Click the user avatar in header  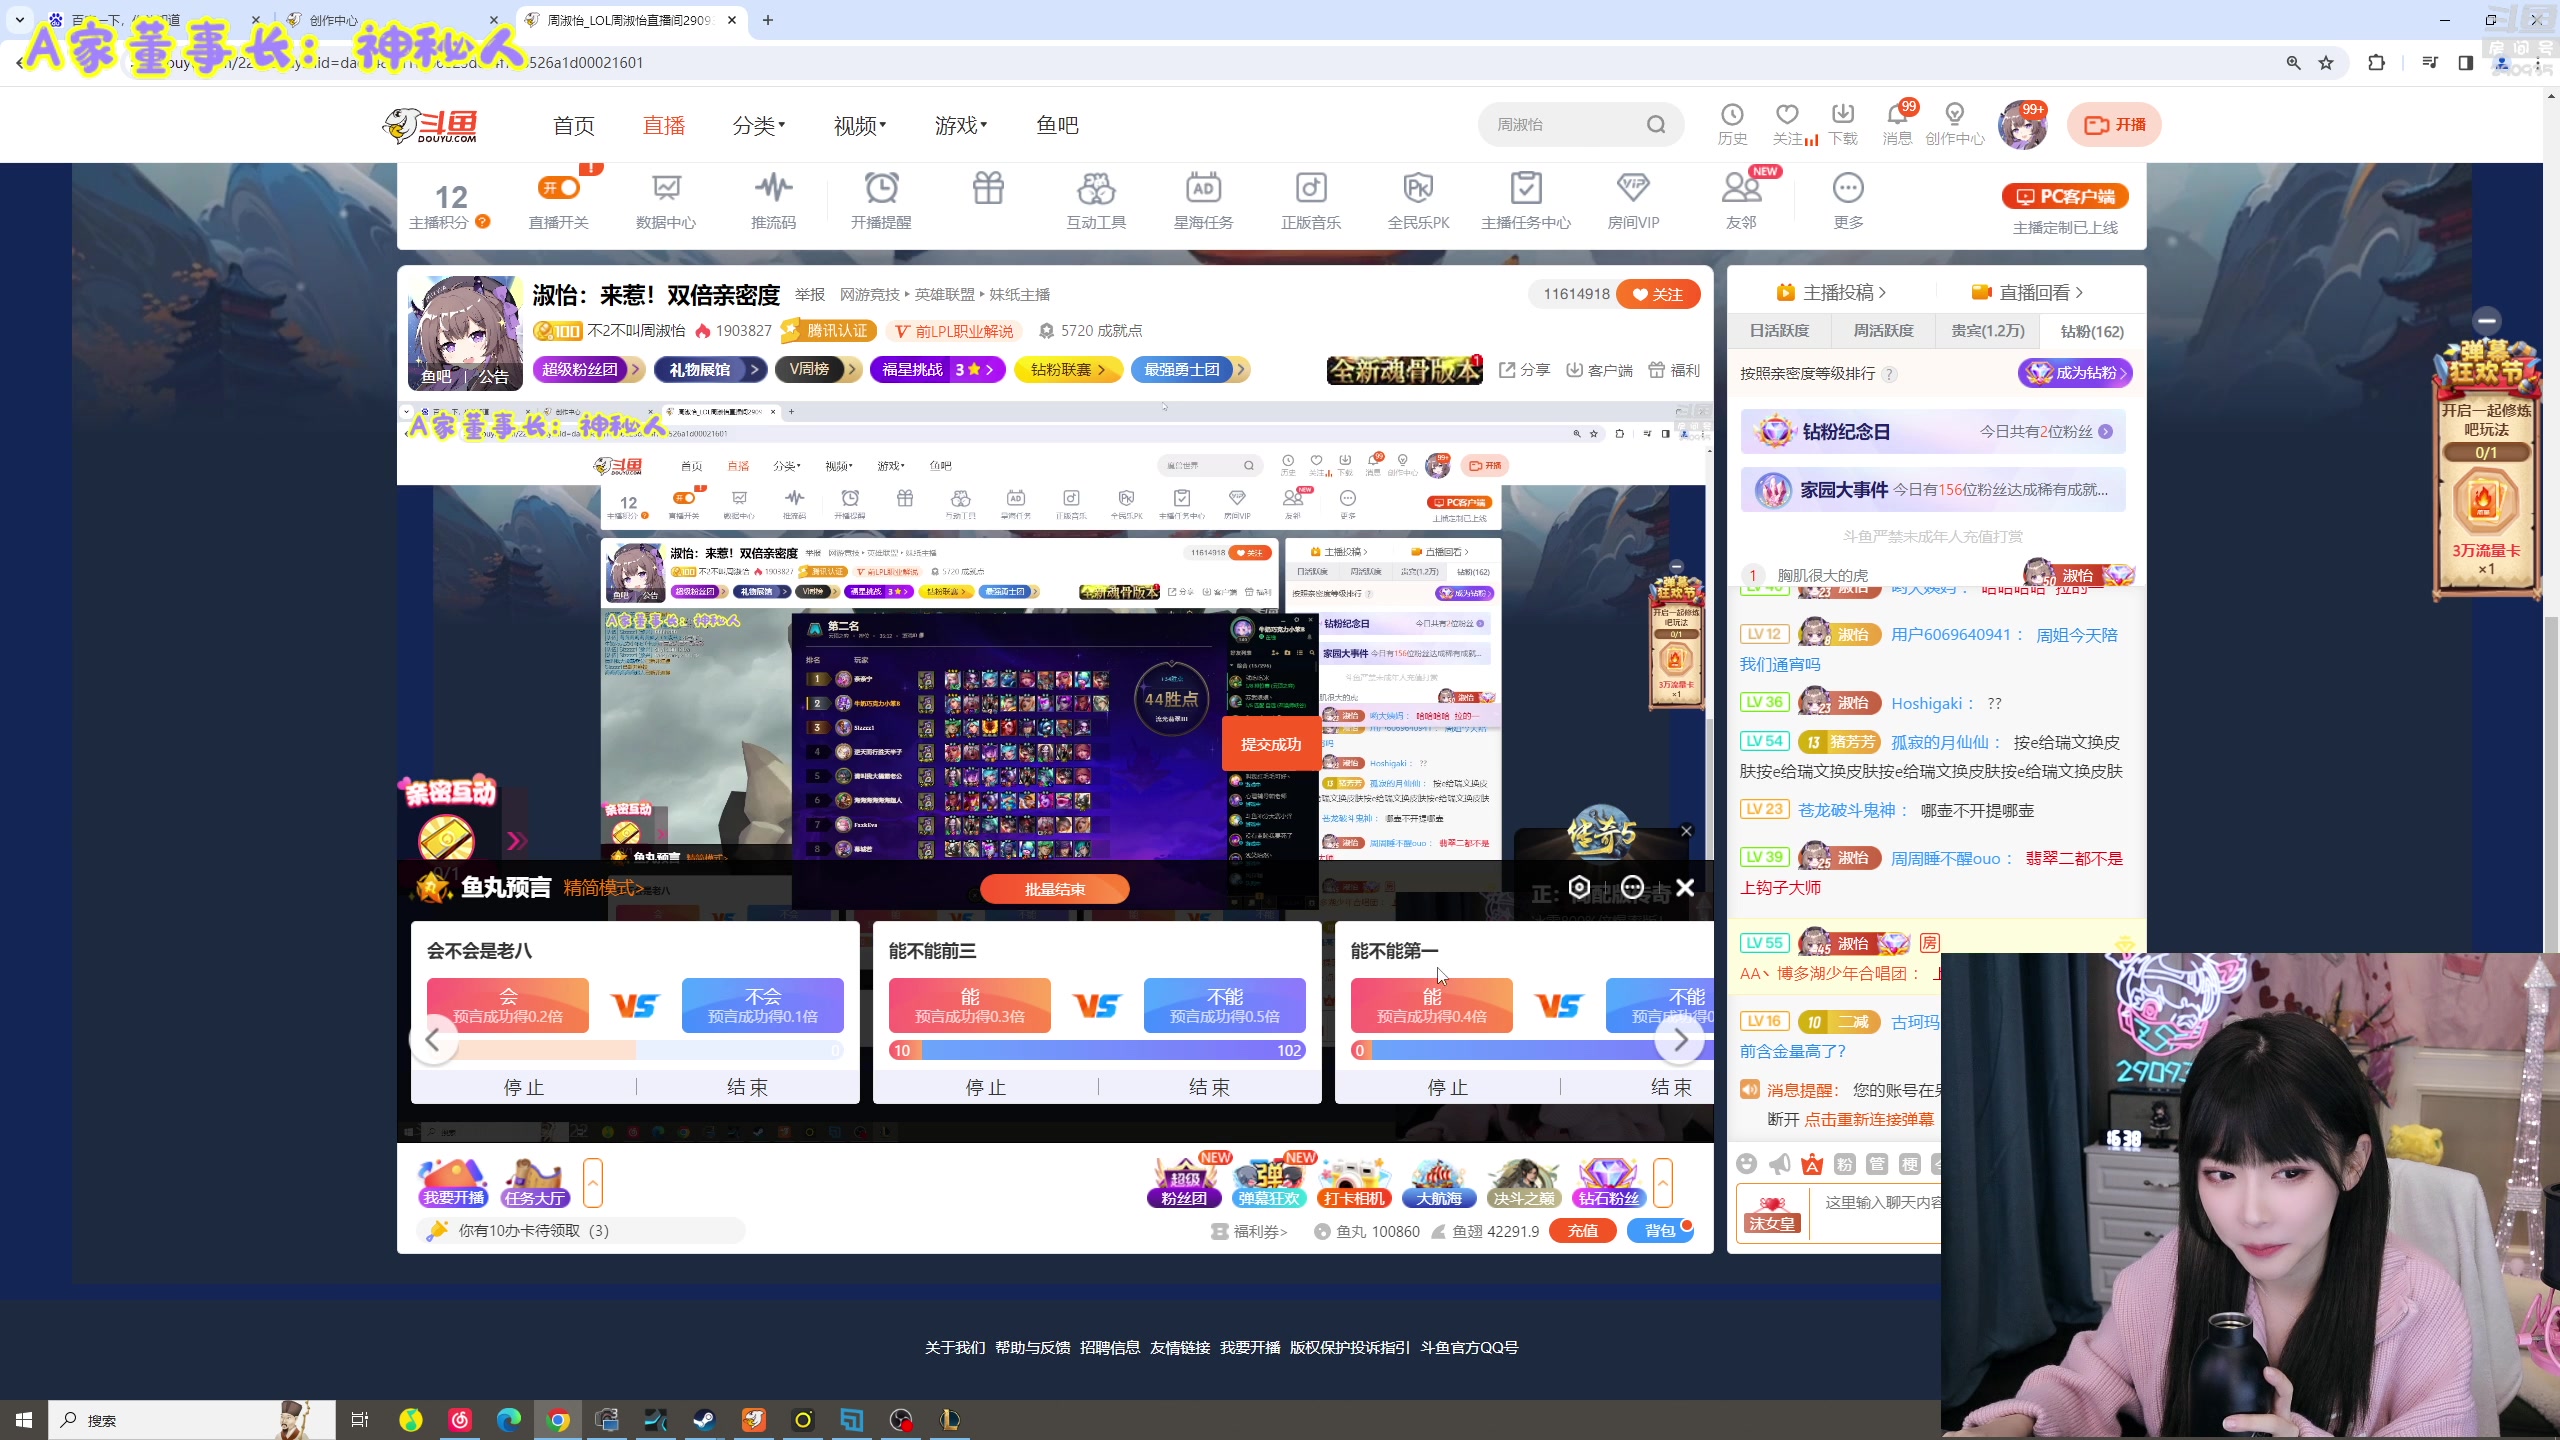tap(2022, 125)
